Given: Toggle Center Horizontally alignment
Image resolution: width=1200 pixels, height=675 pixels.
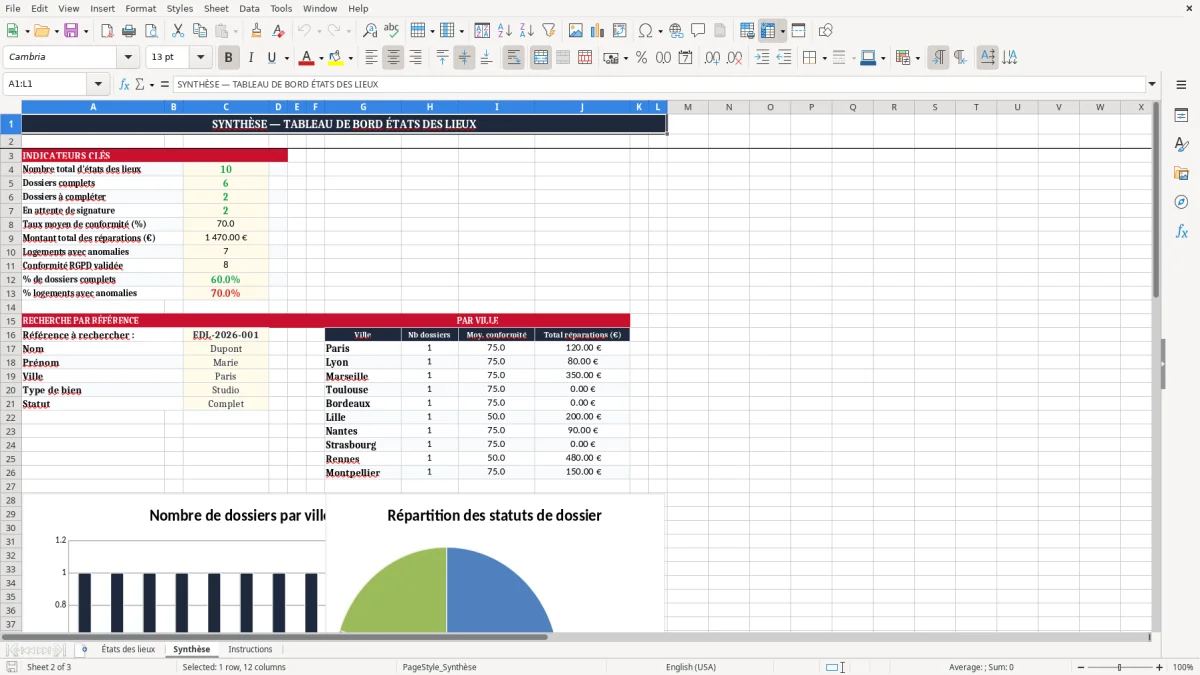Looking at the screenshot, I should pos(393,58).
